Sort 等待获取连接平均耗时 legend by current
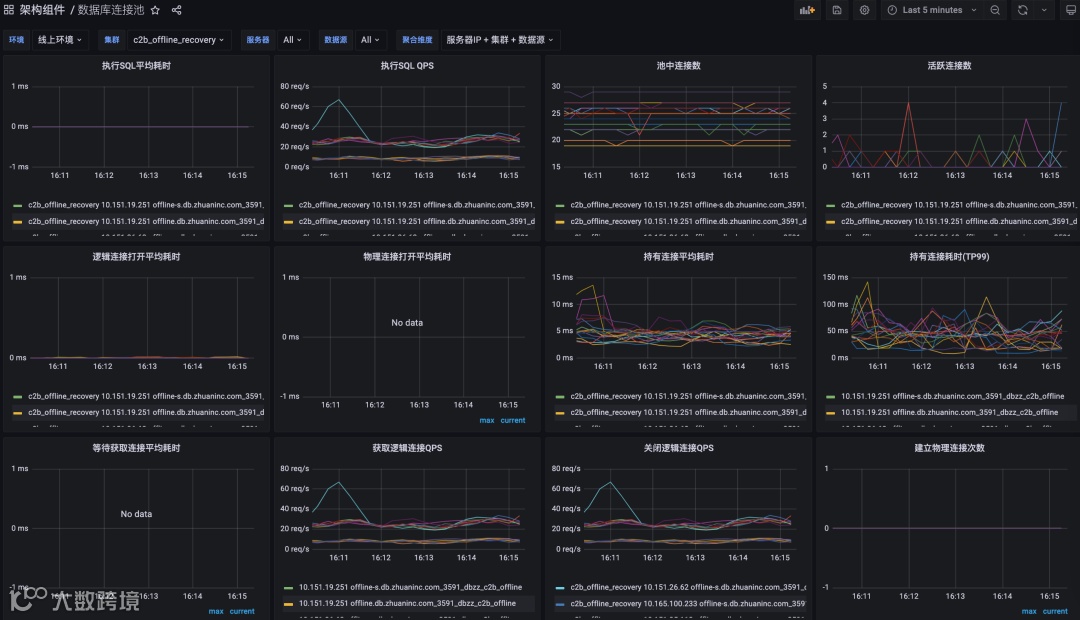 [x=242, y=611]
